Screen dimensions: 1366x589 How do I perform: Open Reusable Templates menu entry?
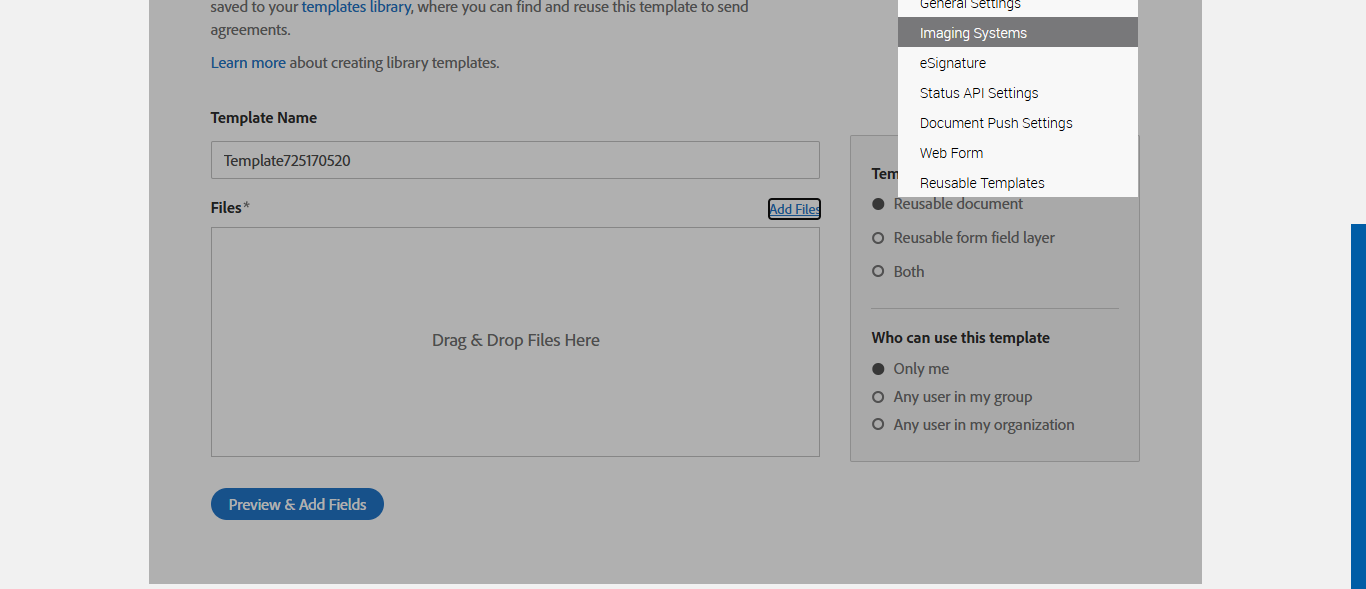(x=982, y=183)
